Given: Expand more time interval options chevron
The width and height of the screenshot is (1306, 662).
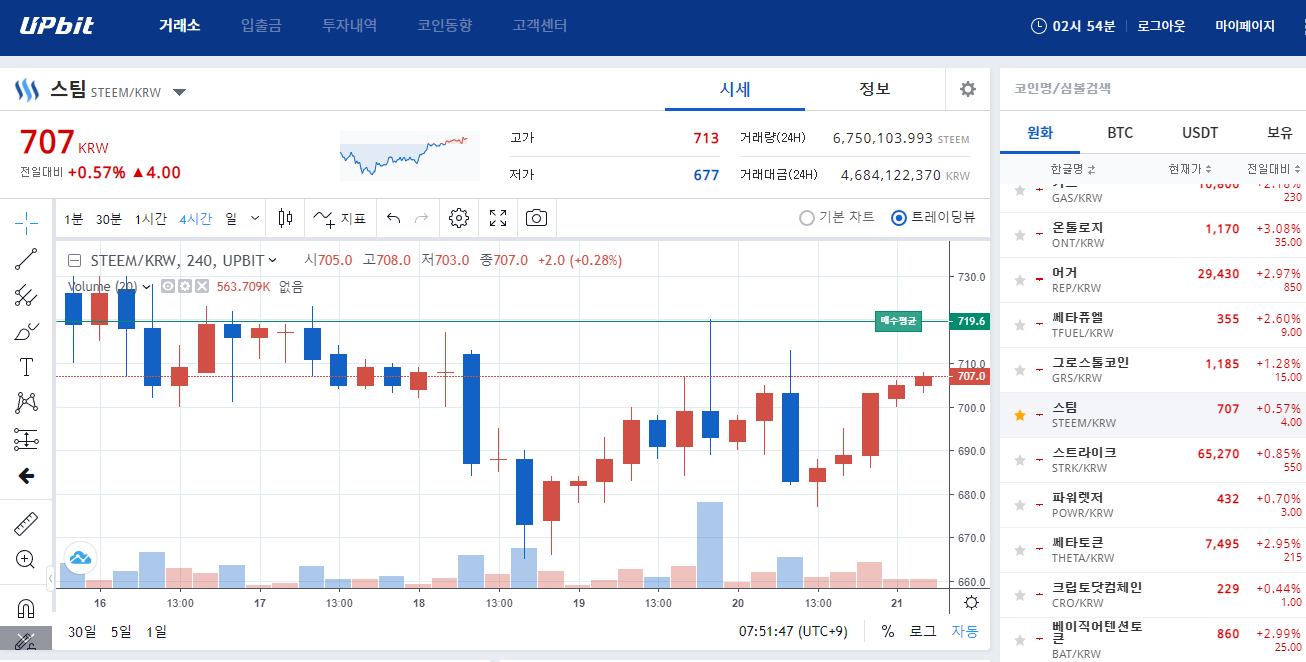Looking at the screenshot, I should tap(255, 218).
